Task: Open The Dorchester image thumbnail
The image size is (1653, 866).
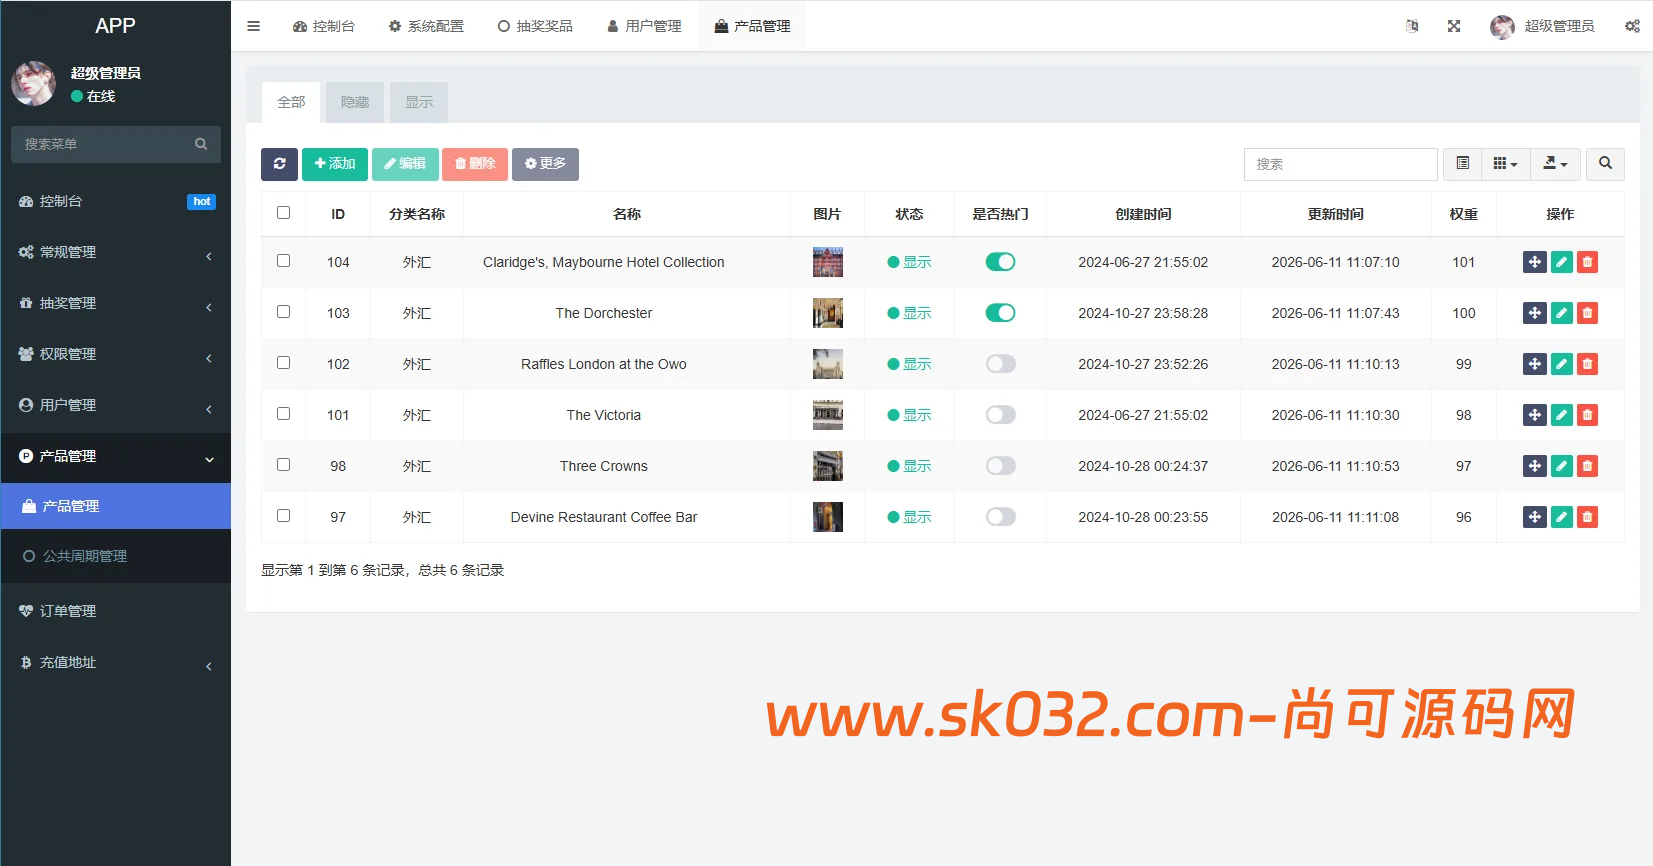Action: click(828, 313)
